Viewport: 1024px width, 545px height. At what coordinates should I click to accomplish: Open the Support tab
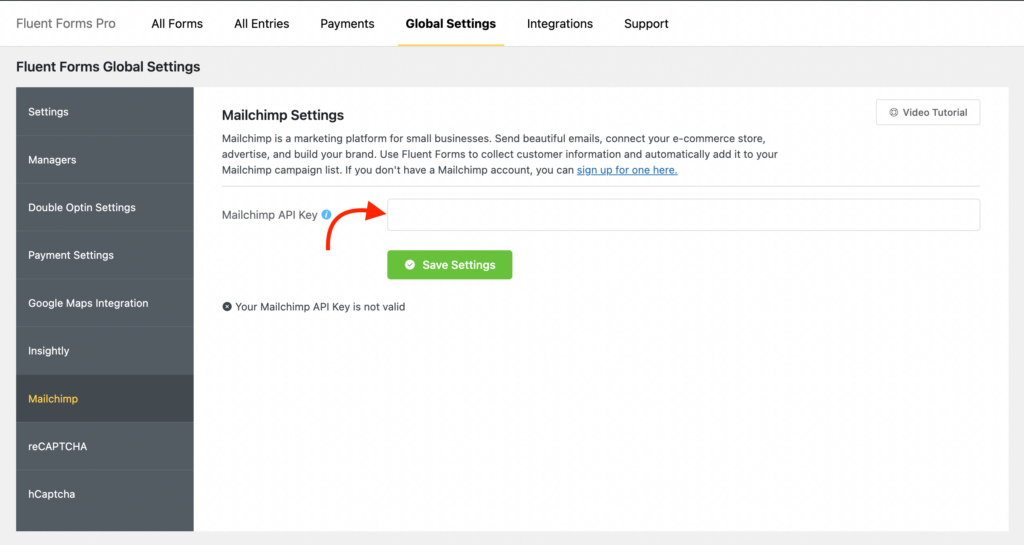click(x=646, y=23)
